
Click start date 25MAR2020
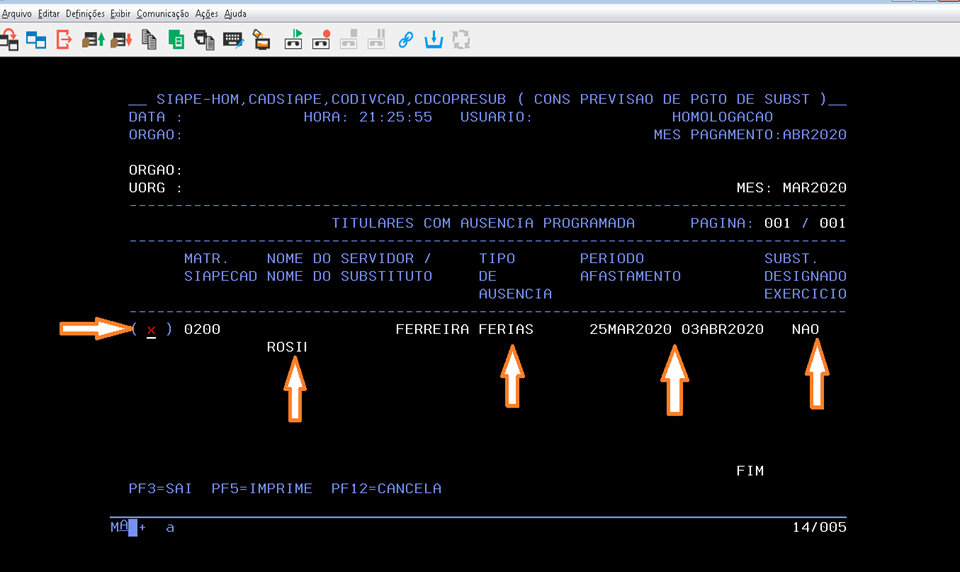point(631,329)
